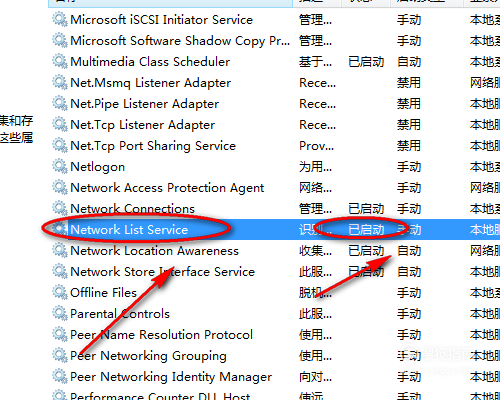This screenshot has height=400, width=500.
Task: Click the 已启动 status of Network List Service
Action: [x=366, y=230]
